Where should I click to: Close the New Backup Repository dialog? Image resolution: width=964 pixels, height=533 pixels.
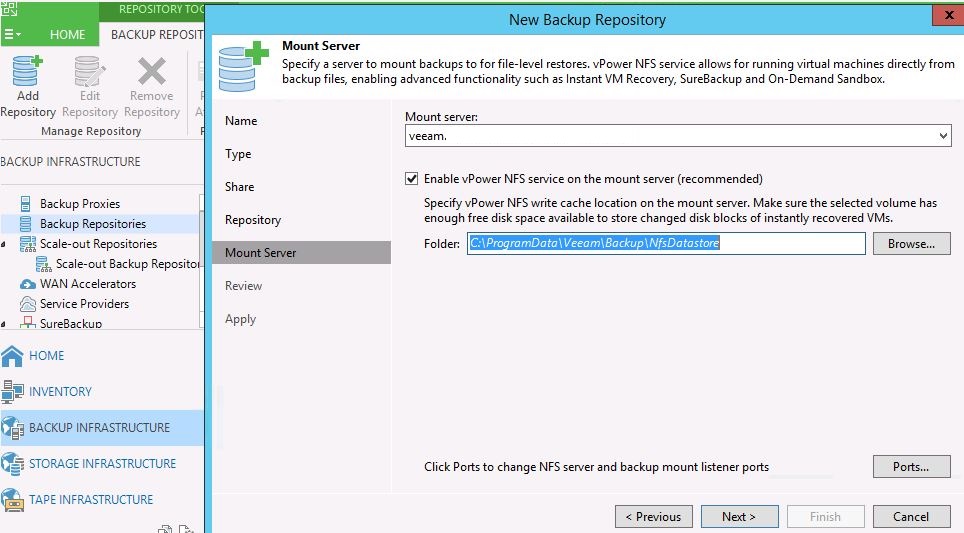949,15
